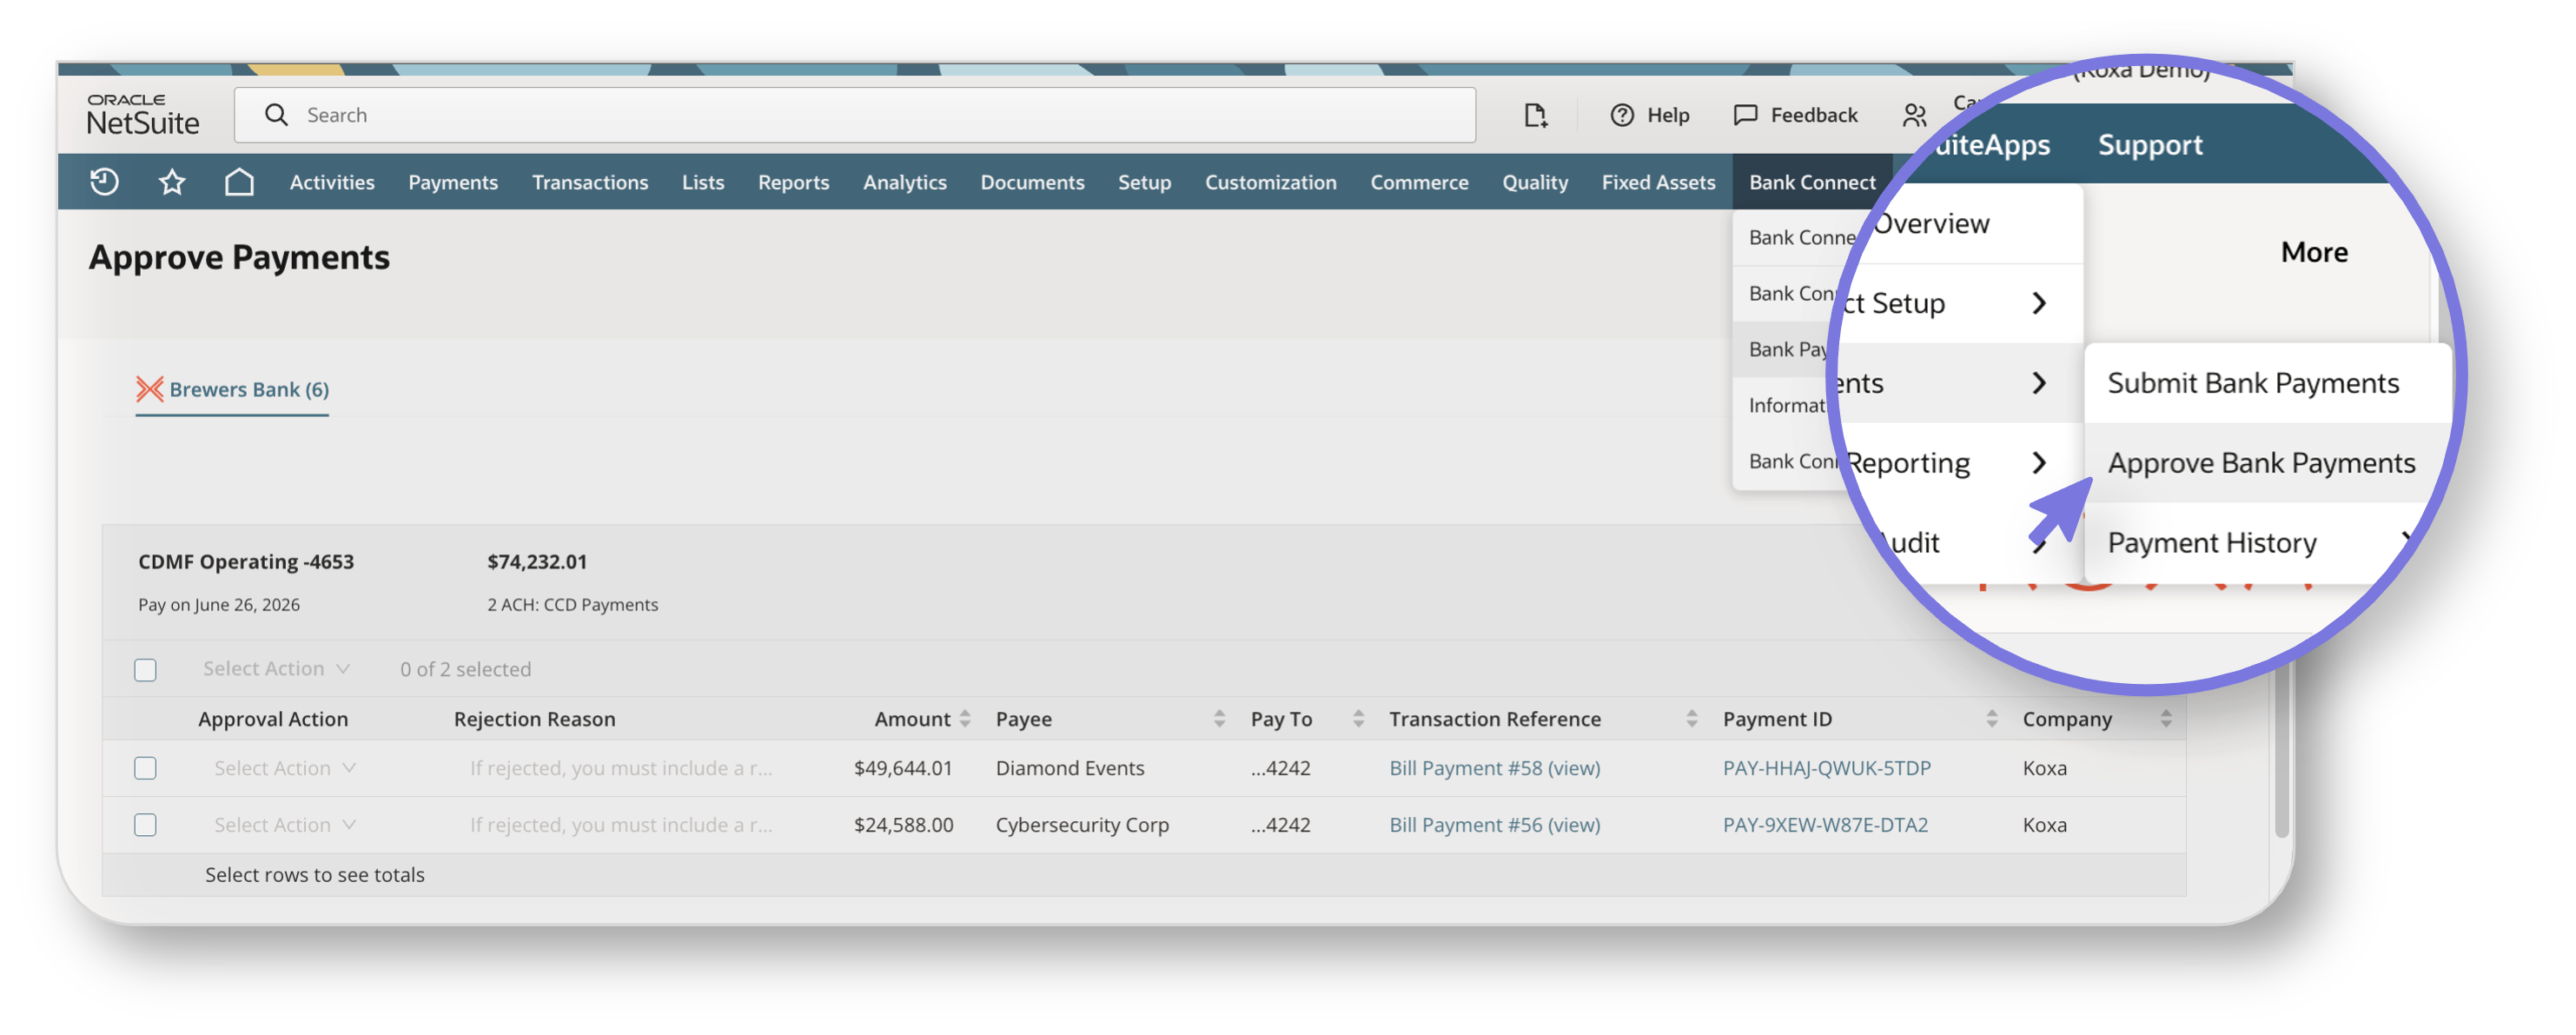Image resolution: width=2576 pixels, height=1035 pixels.
Task: Open payment PAY-HHAJ-QWUK-5TDP link
Action: 1826,768
